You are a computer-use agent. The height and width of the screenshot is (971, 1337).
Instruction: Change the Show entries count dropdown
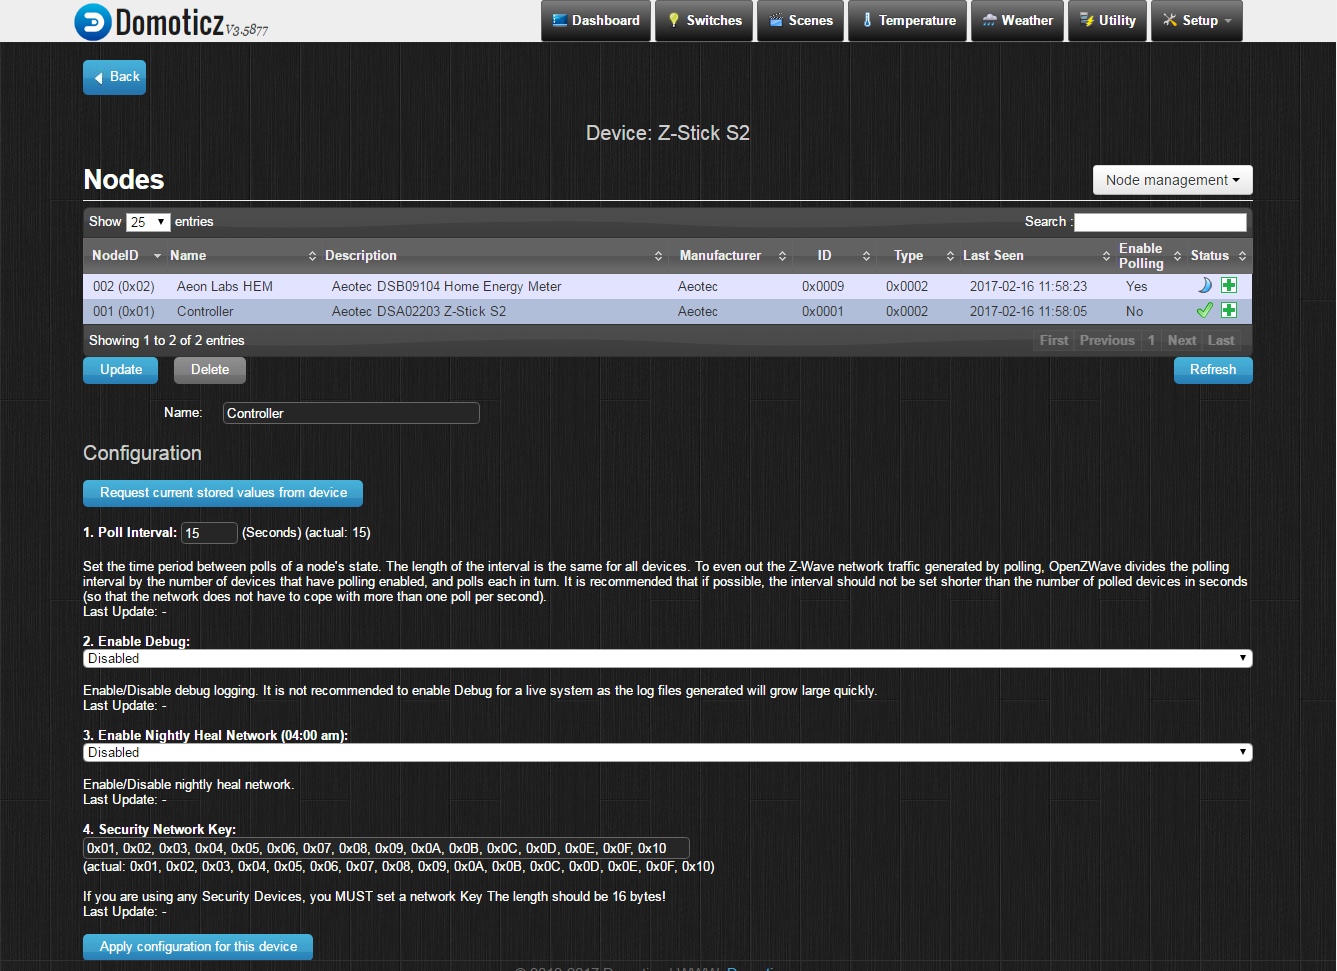pos(148,222)
